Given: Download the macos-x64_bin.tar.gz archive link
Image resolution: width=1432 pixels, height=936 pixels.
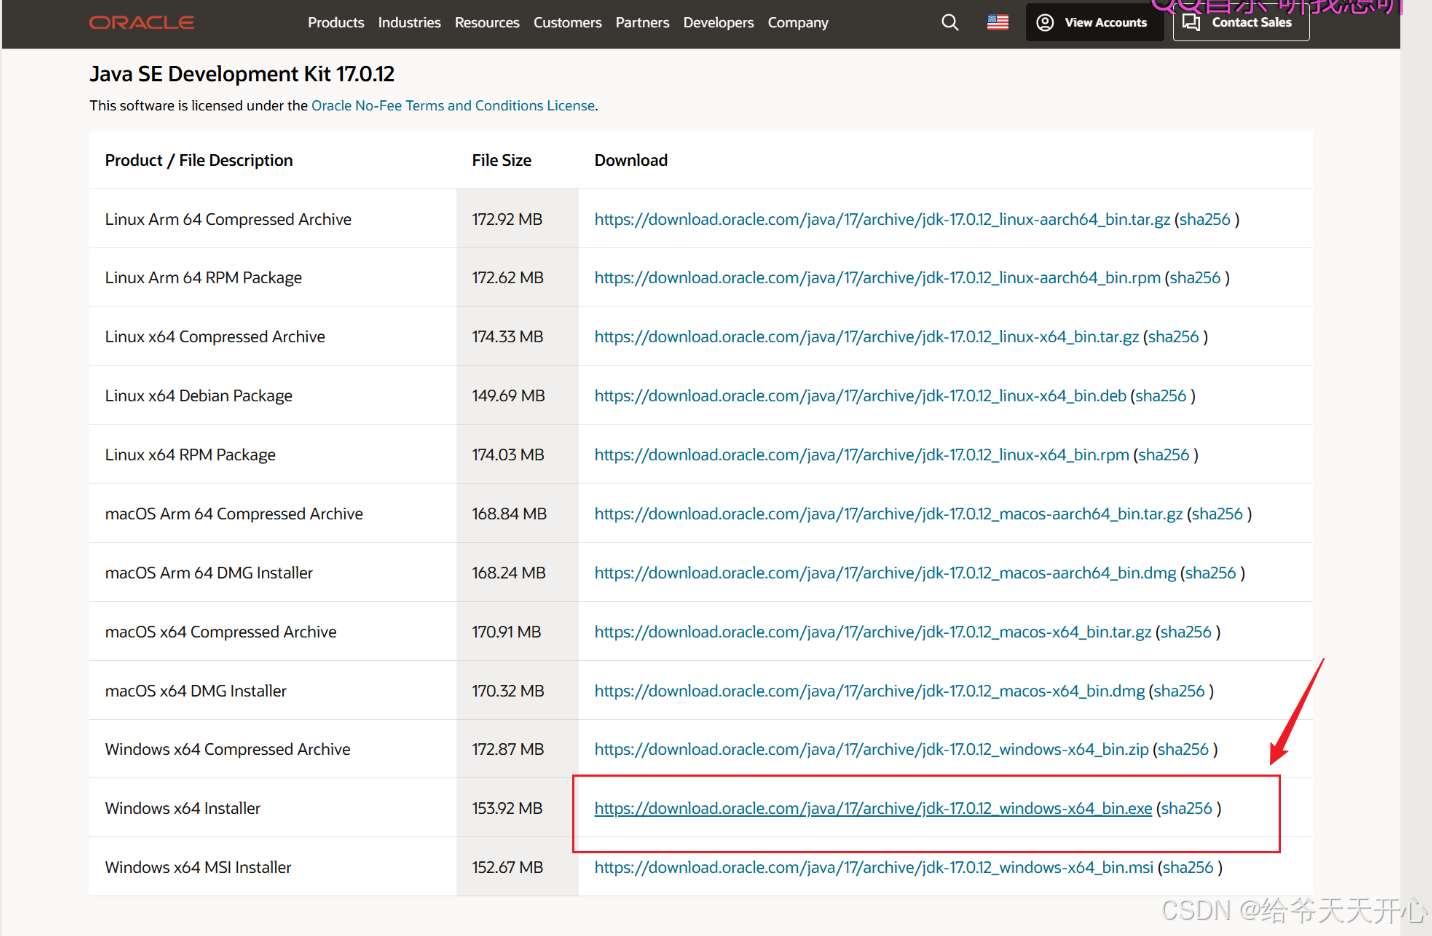Looking at the screenshot, I should 873,631.
